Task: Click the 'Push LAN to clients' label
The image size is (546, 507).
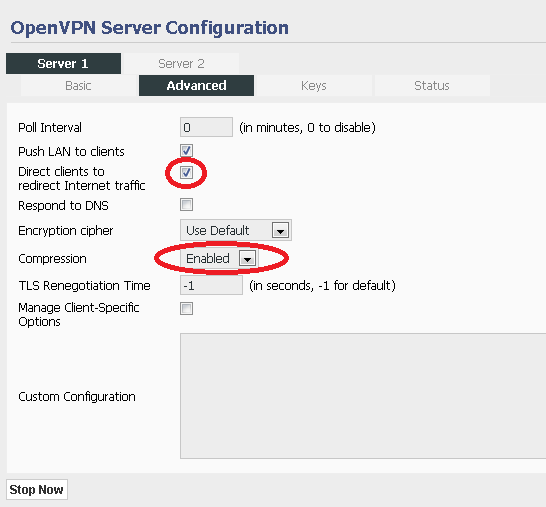Action: (x=71, y=151)
